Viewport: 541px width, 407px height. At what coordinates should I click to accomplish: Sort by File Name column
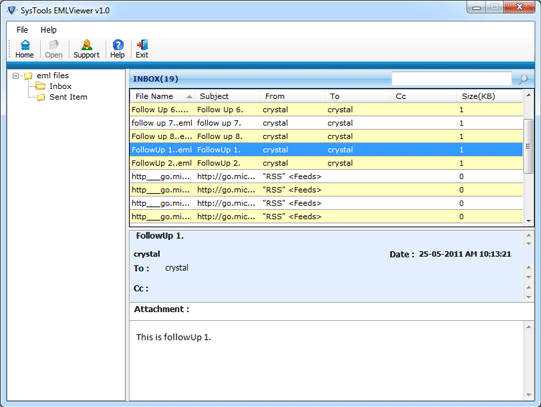coord(162,96)
